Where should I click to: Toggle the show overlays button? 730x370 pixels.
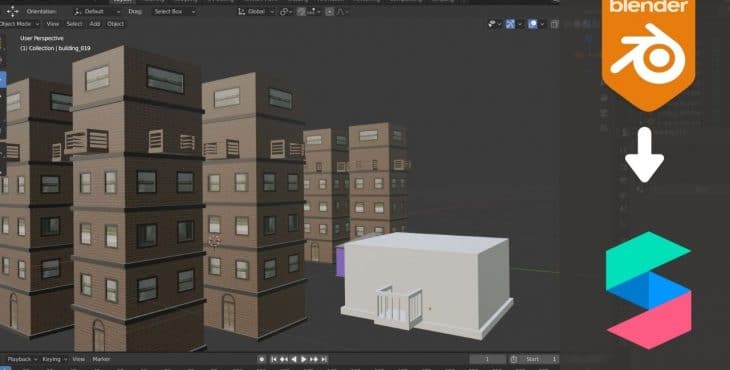[533, 24]
